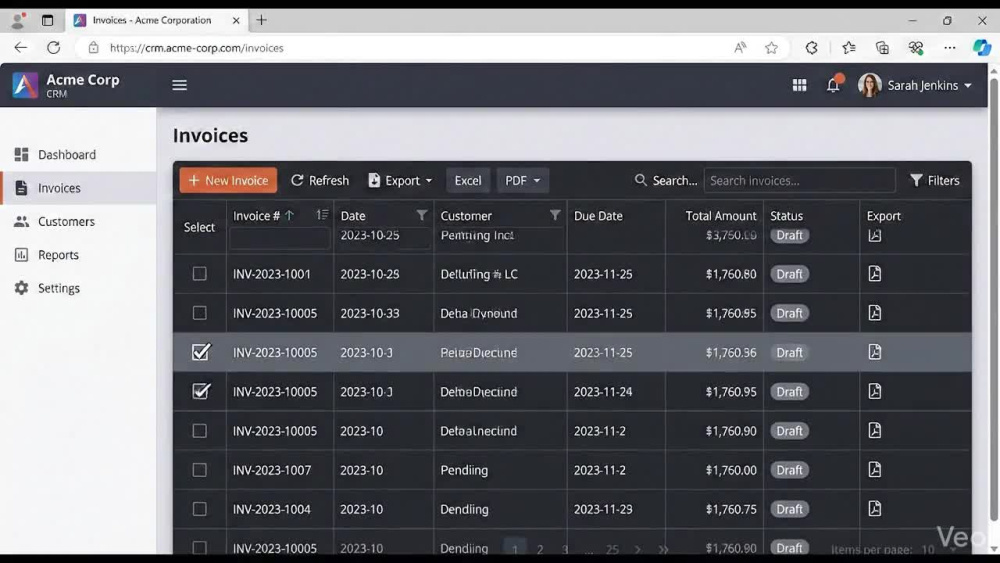Click Sarah Jenkins profile avatar
Viewport: 1000px width, 563px height.
869,85
